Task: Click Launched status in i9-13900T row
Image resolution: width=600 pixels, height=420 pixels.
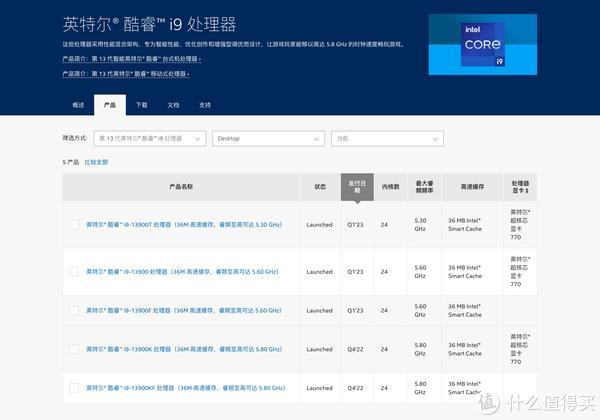Action: pyautogui.click(x=320, y=225)
